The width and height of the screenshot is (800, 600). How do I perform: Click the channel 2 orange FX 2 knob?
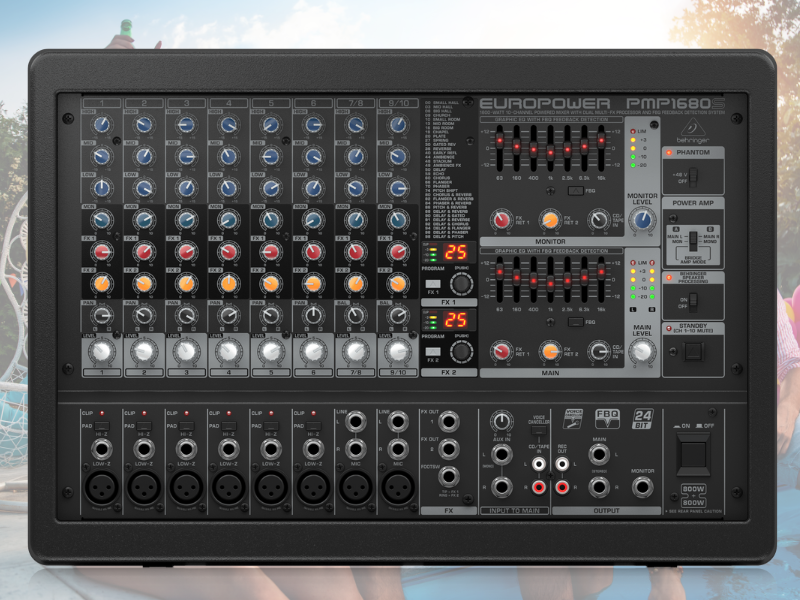pos(144,283)
